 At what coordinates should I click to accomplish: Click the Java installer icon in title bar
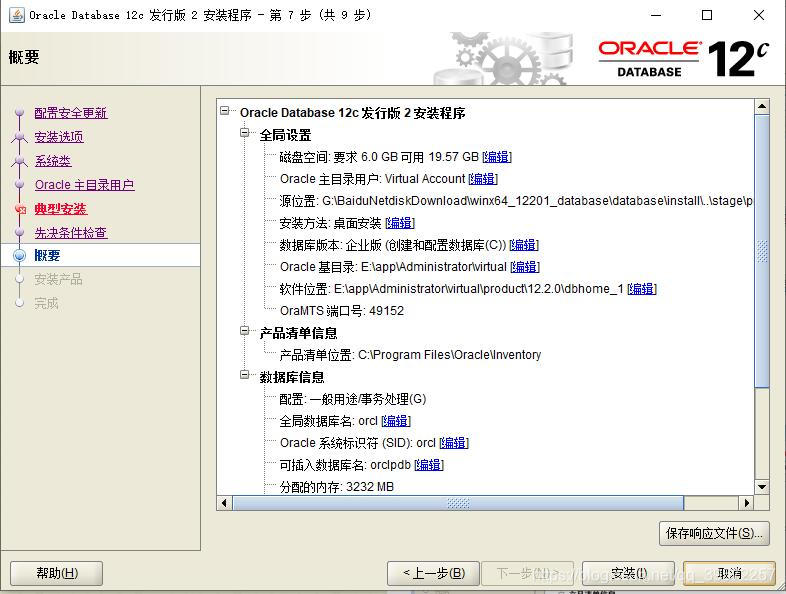17,15
